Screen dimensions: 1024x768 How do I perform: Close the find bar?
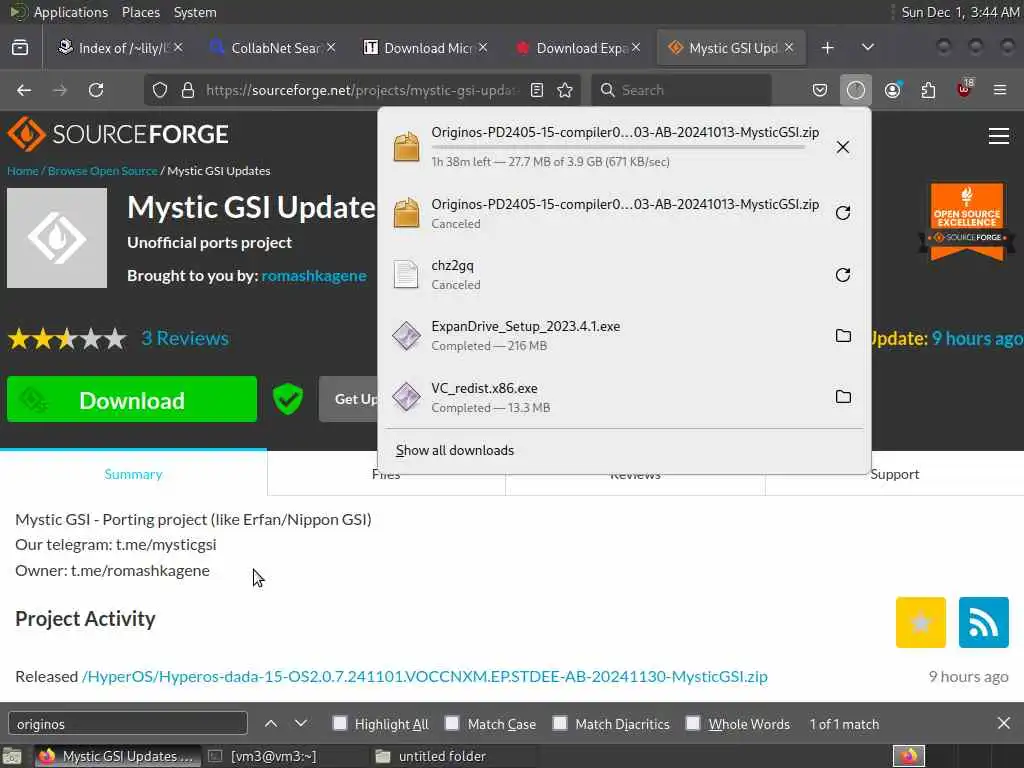click(1004, 723)
